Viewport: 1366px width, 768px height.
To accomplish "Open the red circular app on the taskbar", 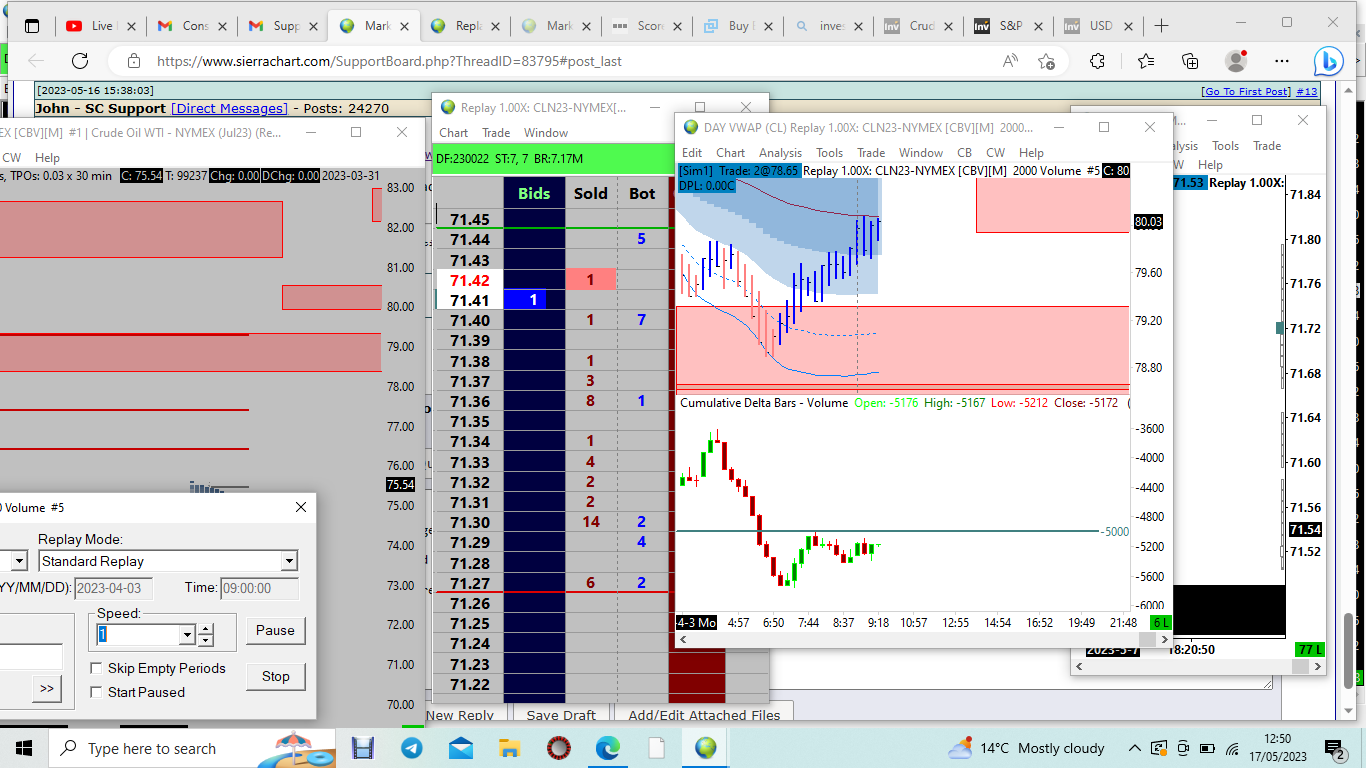I will pos(559,748).
